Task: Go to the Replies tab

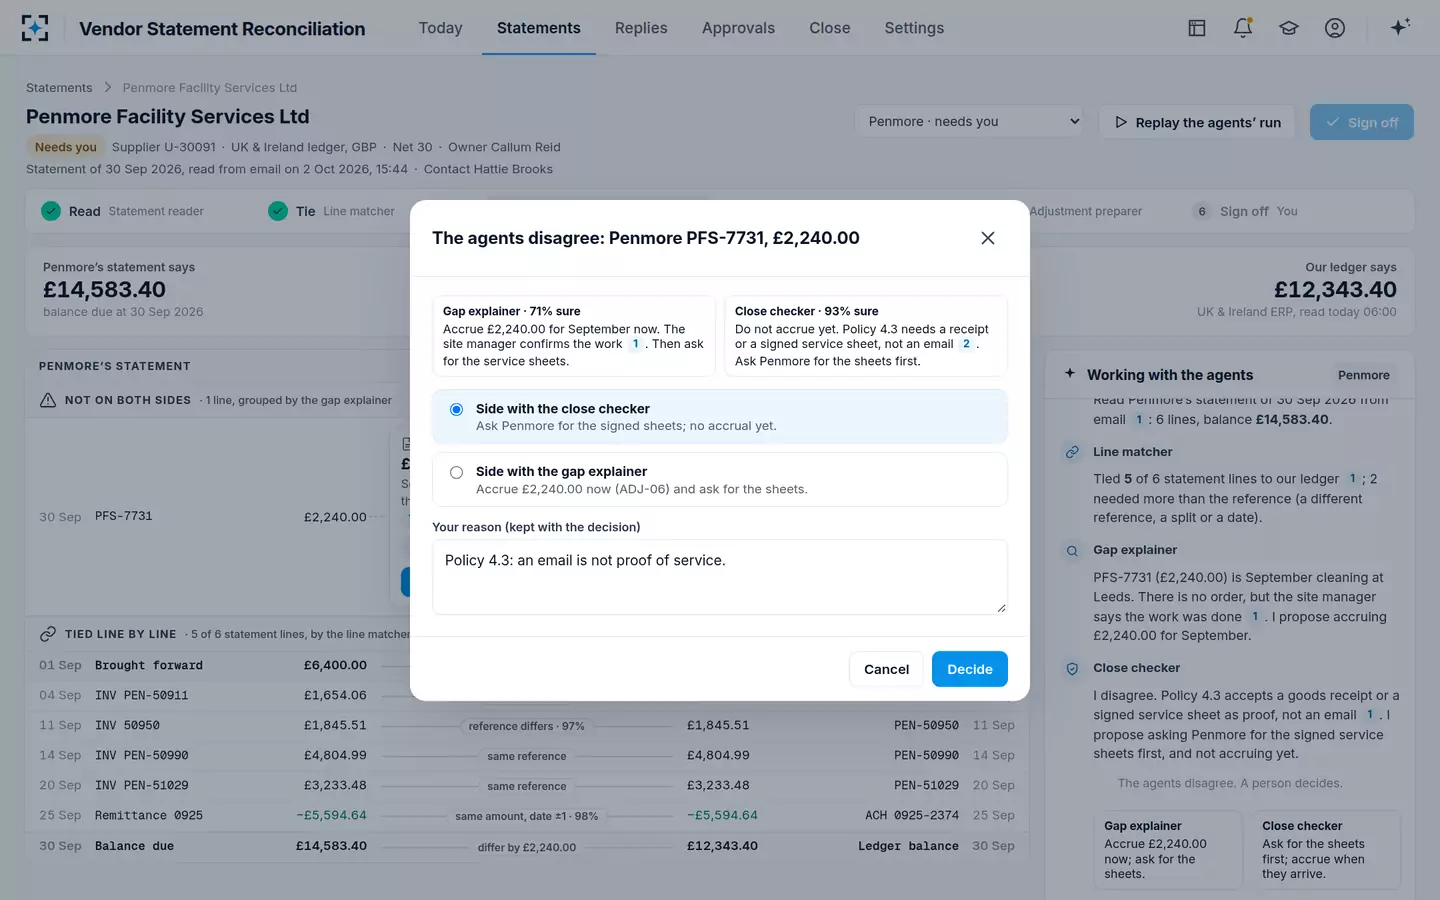Action: pyautogui.click(x=641, y=28)
